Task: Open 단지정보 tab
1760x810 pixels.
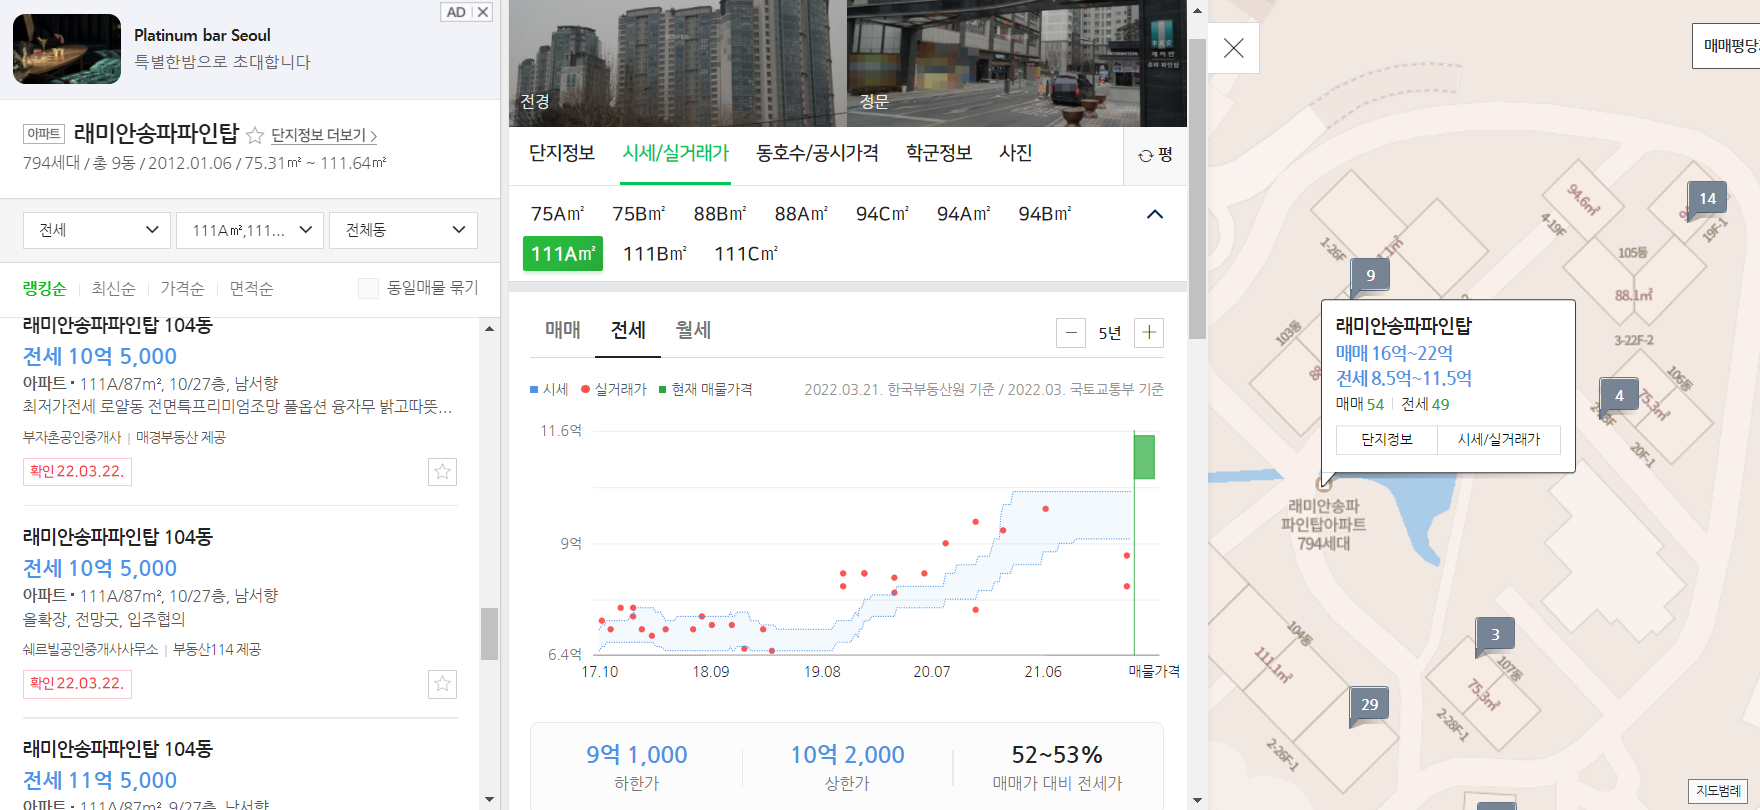Action: click(x=562, y=153)
